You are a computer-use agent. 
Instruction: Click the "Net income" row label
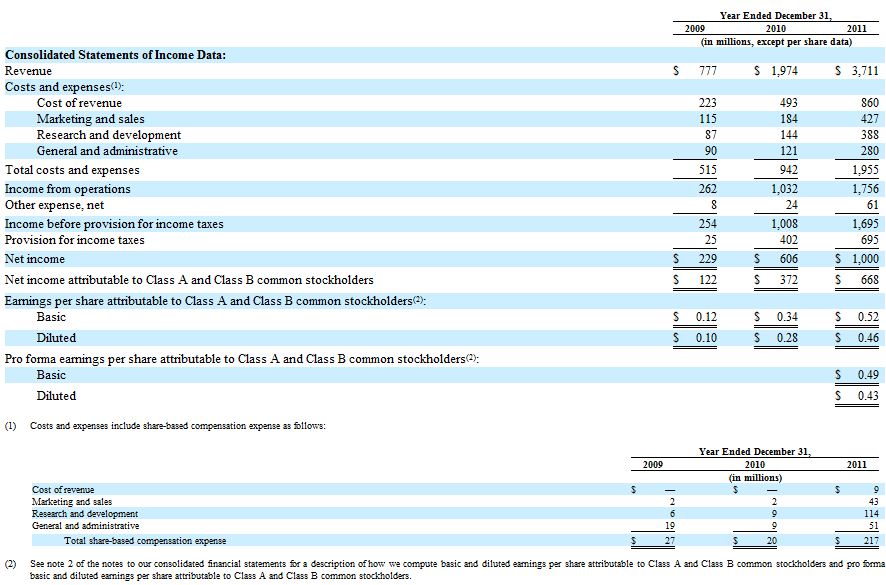(x=35, y=259)
